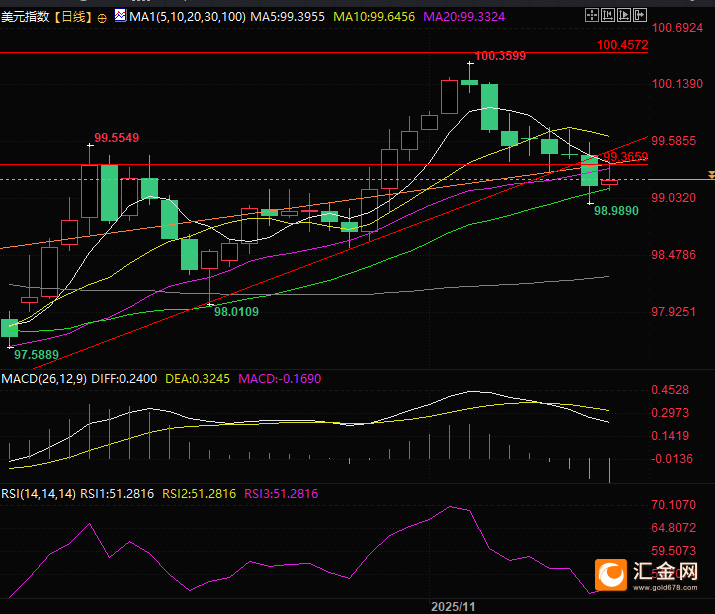
Task: Click the 98.0109 swing low label
Action: pyautogui.click(x=236, y=312)
